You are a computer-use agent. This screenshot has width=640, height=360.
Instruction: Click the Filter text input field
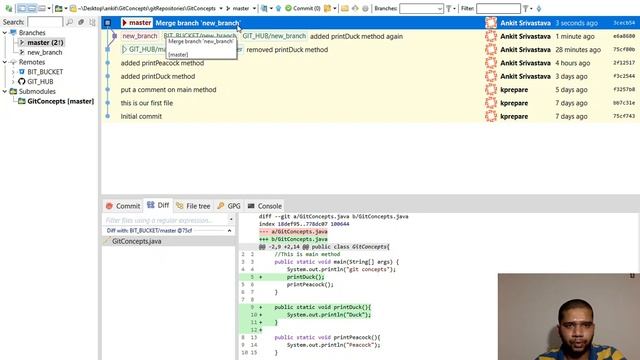click(498, 9)
